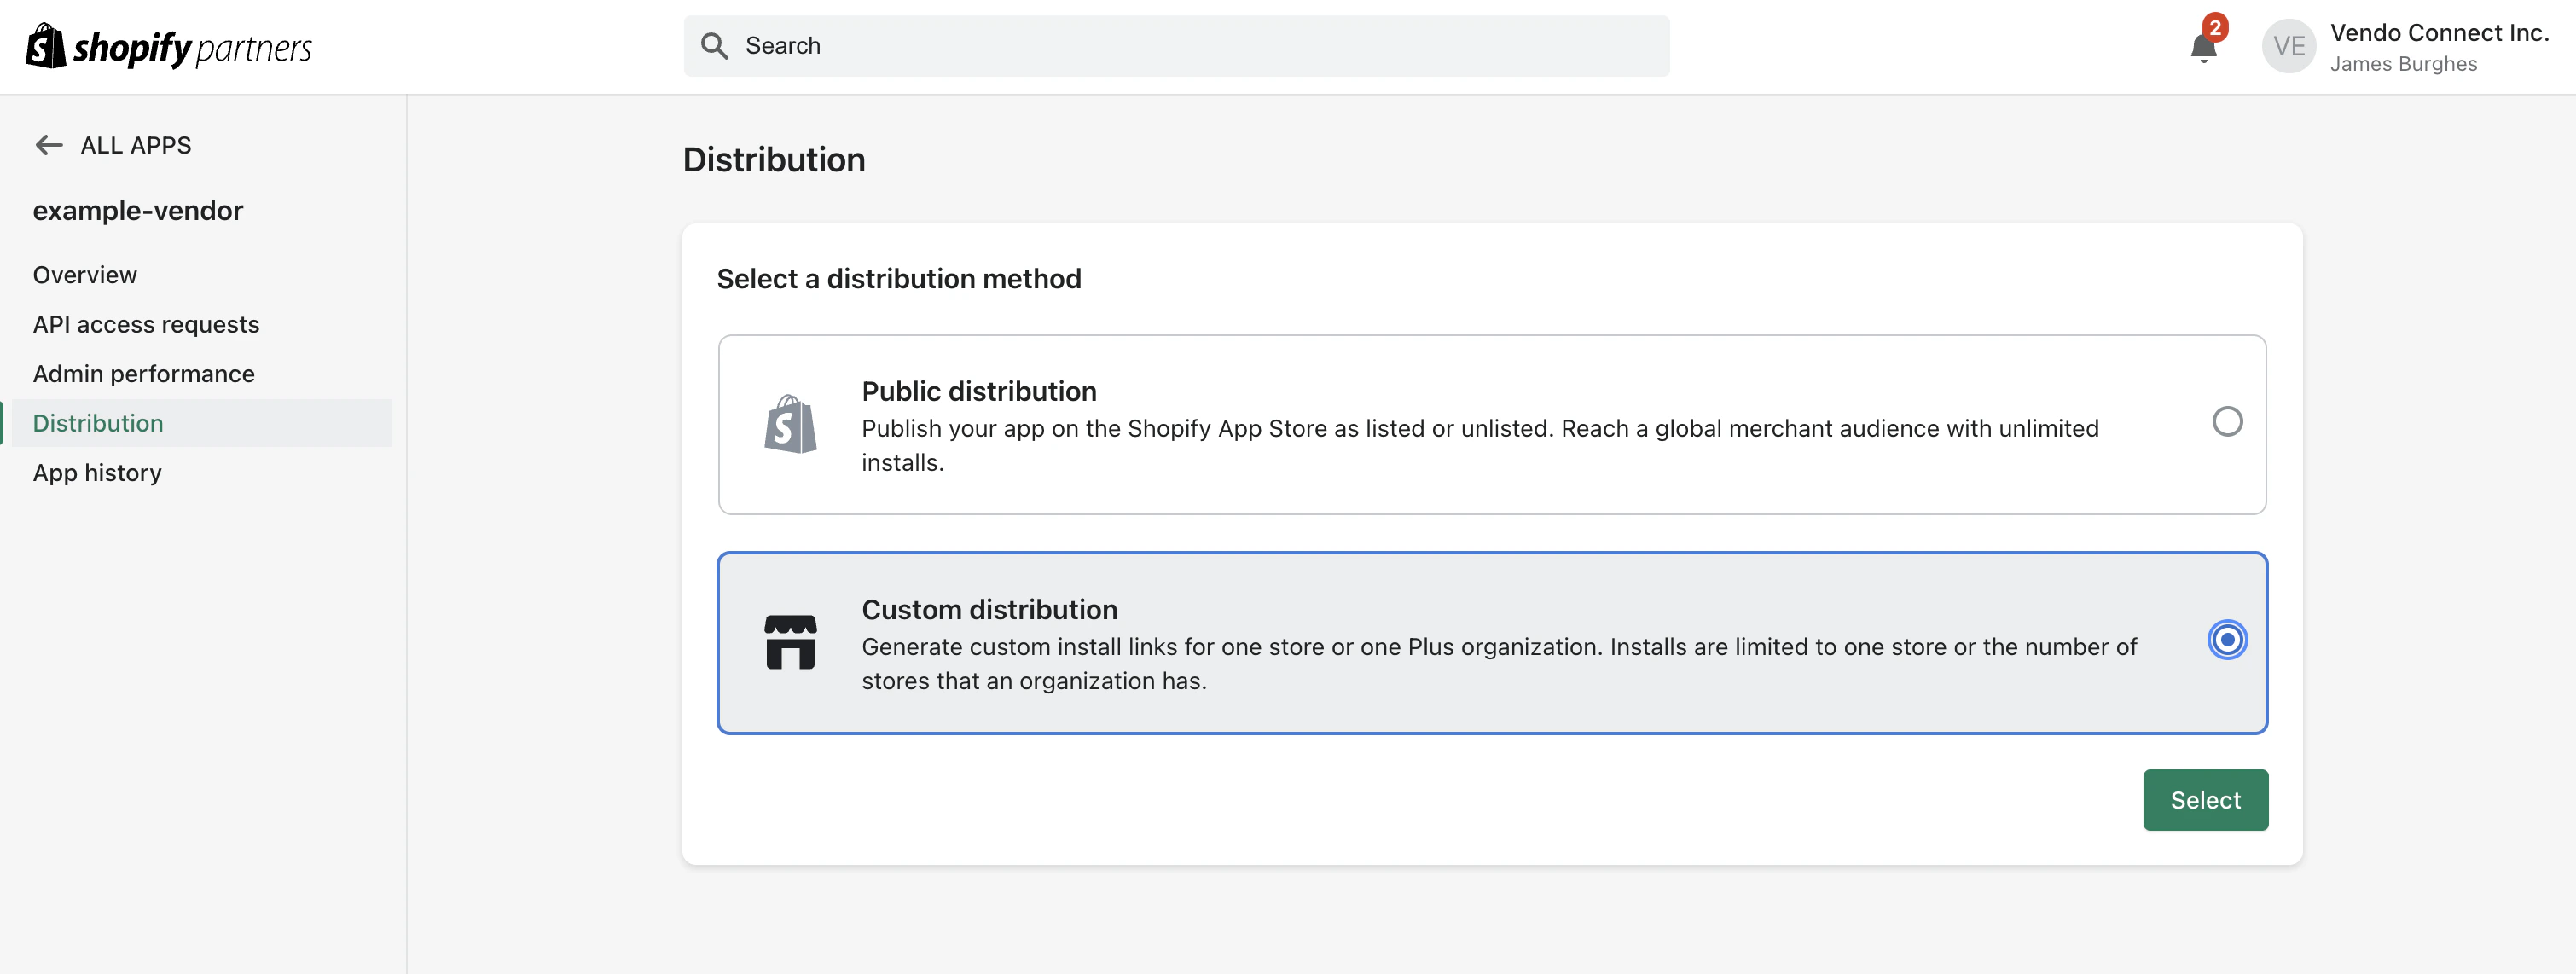Click the James Burghes user name
The width and height of the screenshot is (2576, 974).
point(2403,64)
